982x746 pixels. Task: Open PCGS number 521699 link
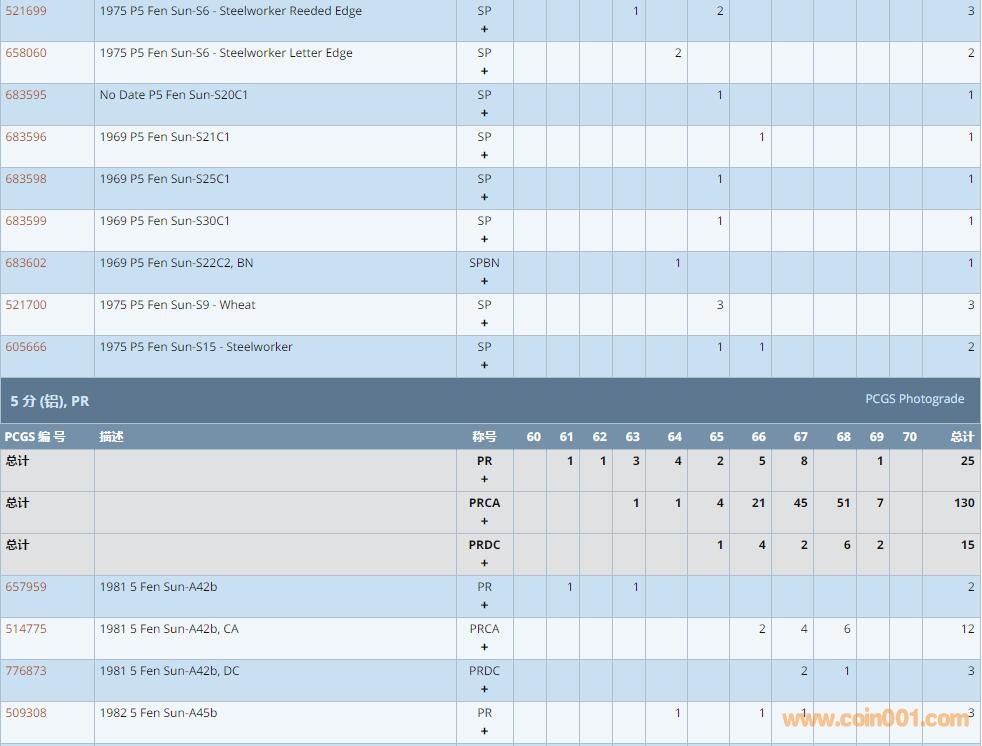coord(26,11)
